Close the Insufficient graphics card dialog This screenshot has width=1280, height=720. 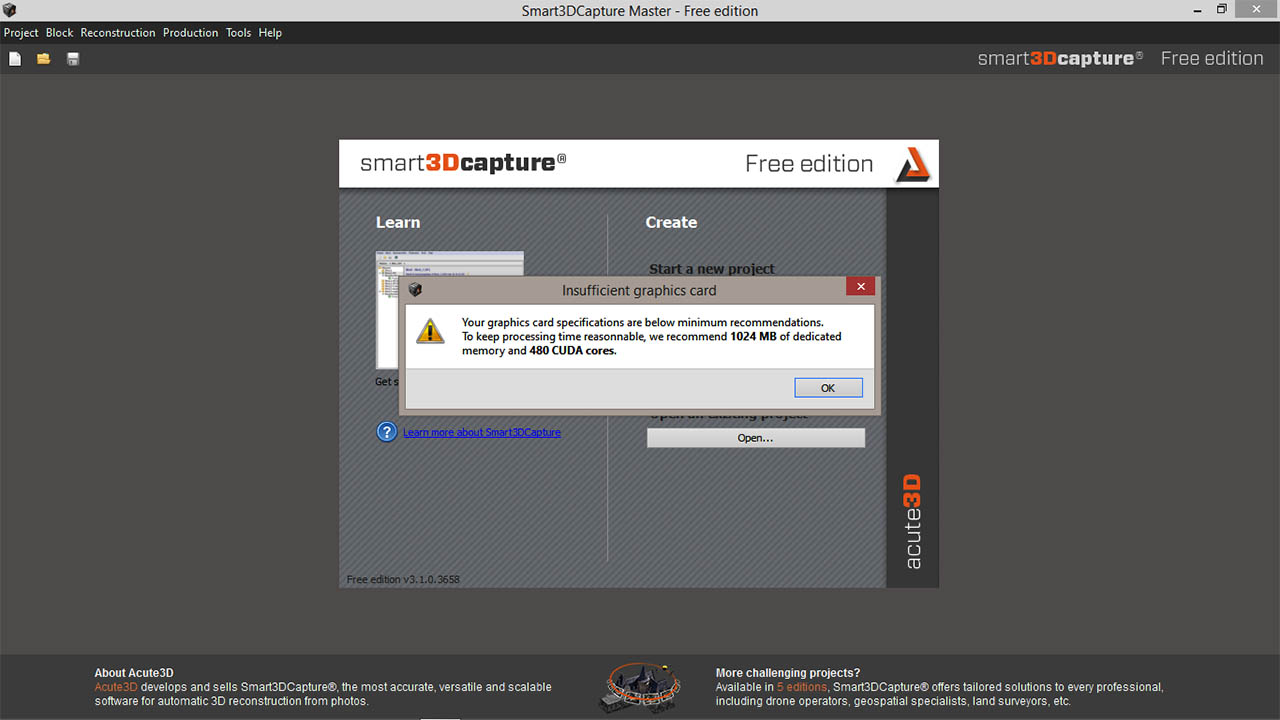[x=860, y=287]
